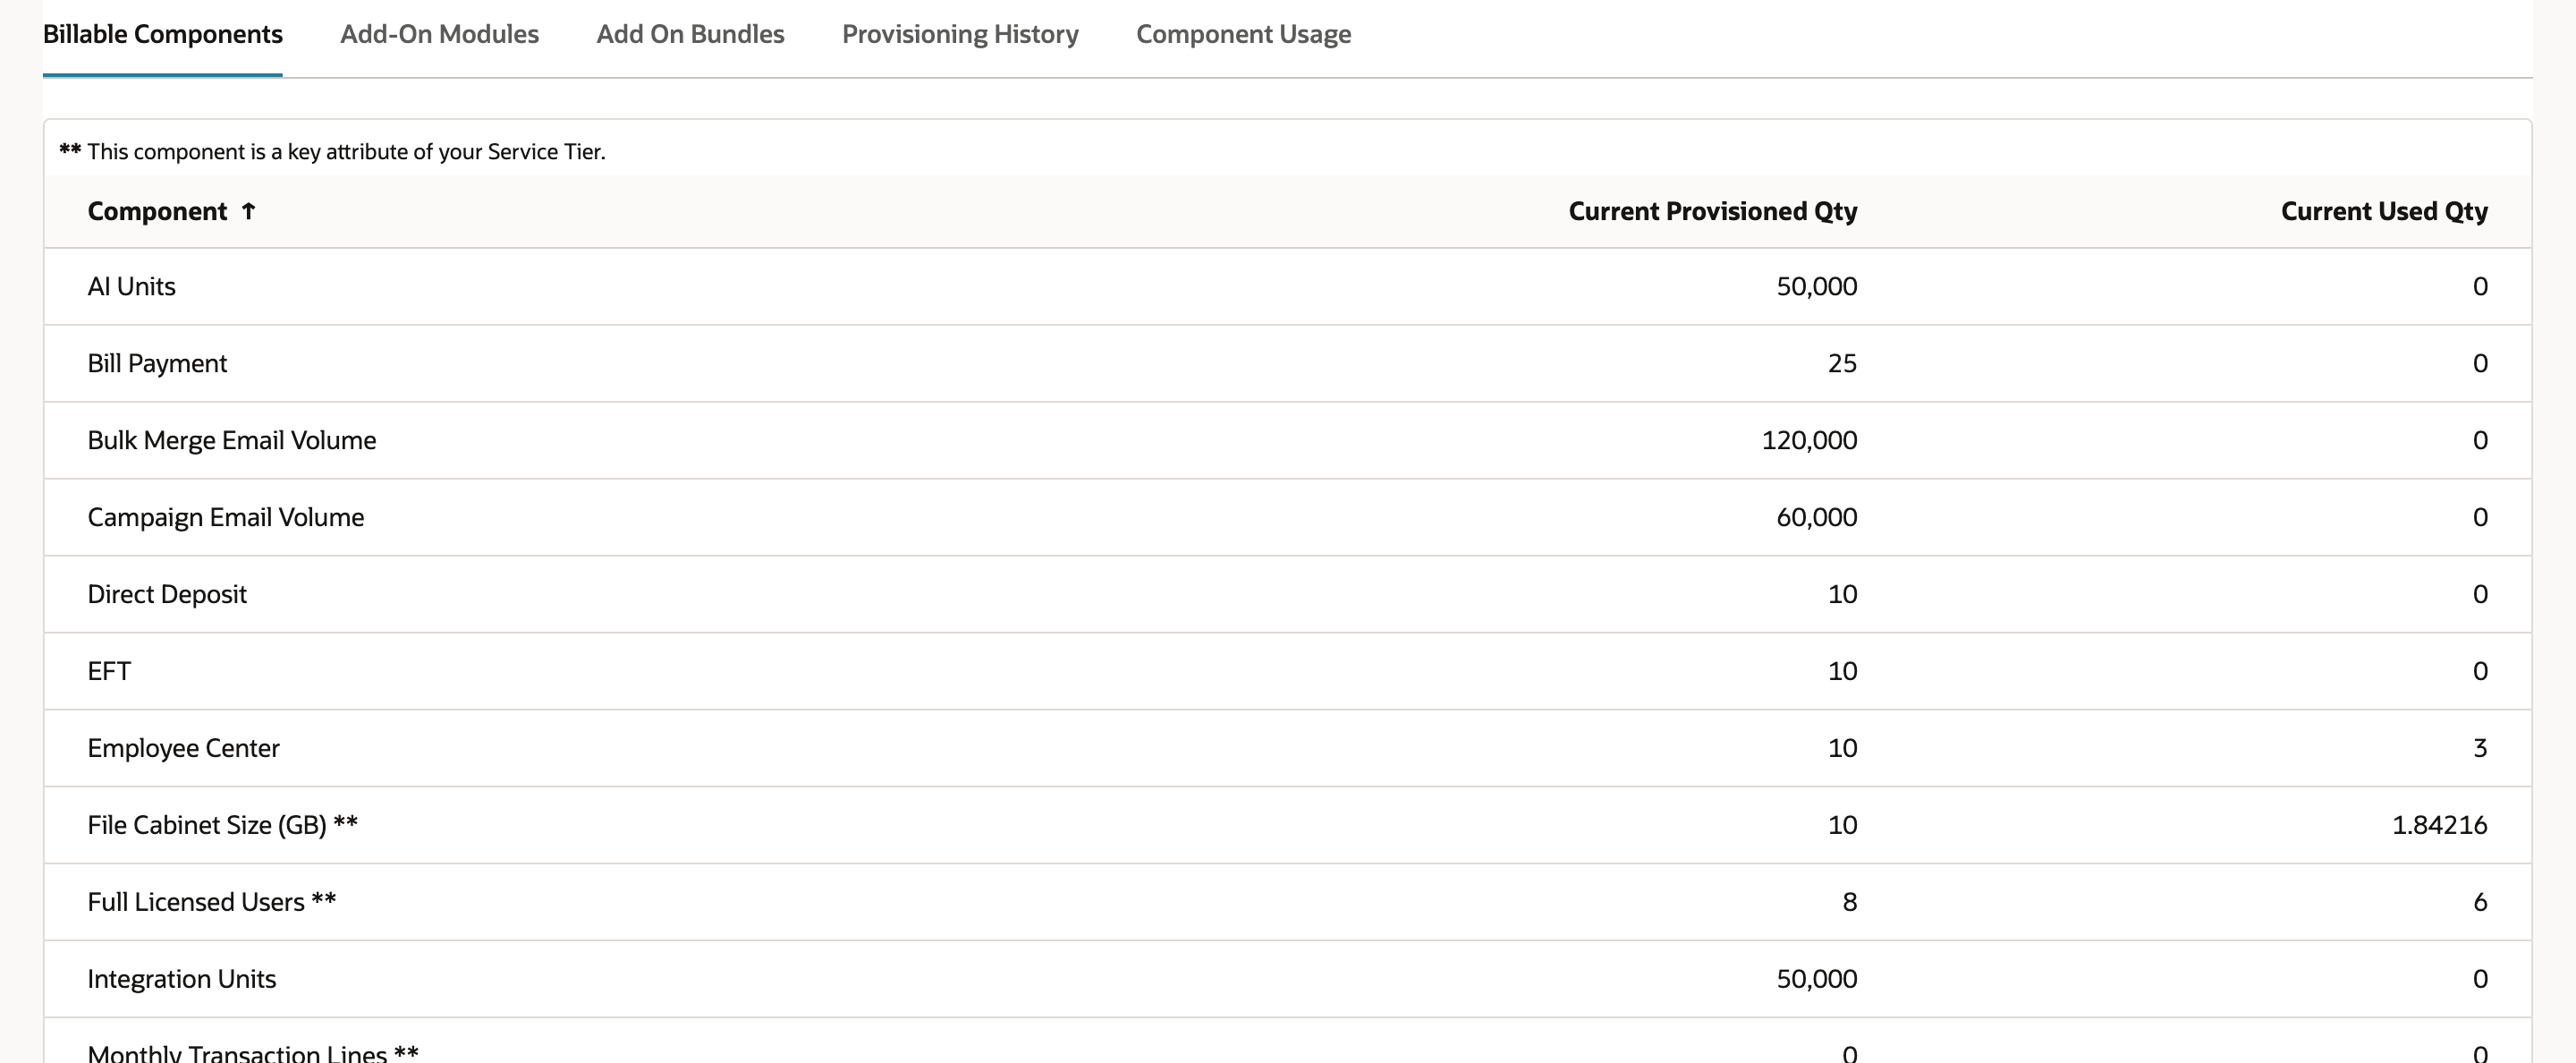Click EFT used quantity 0
This screenshot has height=1063, width=2576.
(2480, 671)
